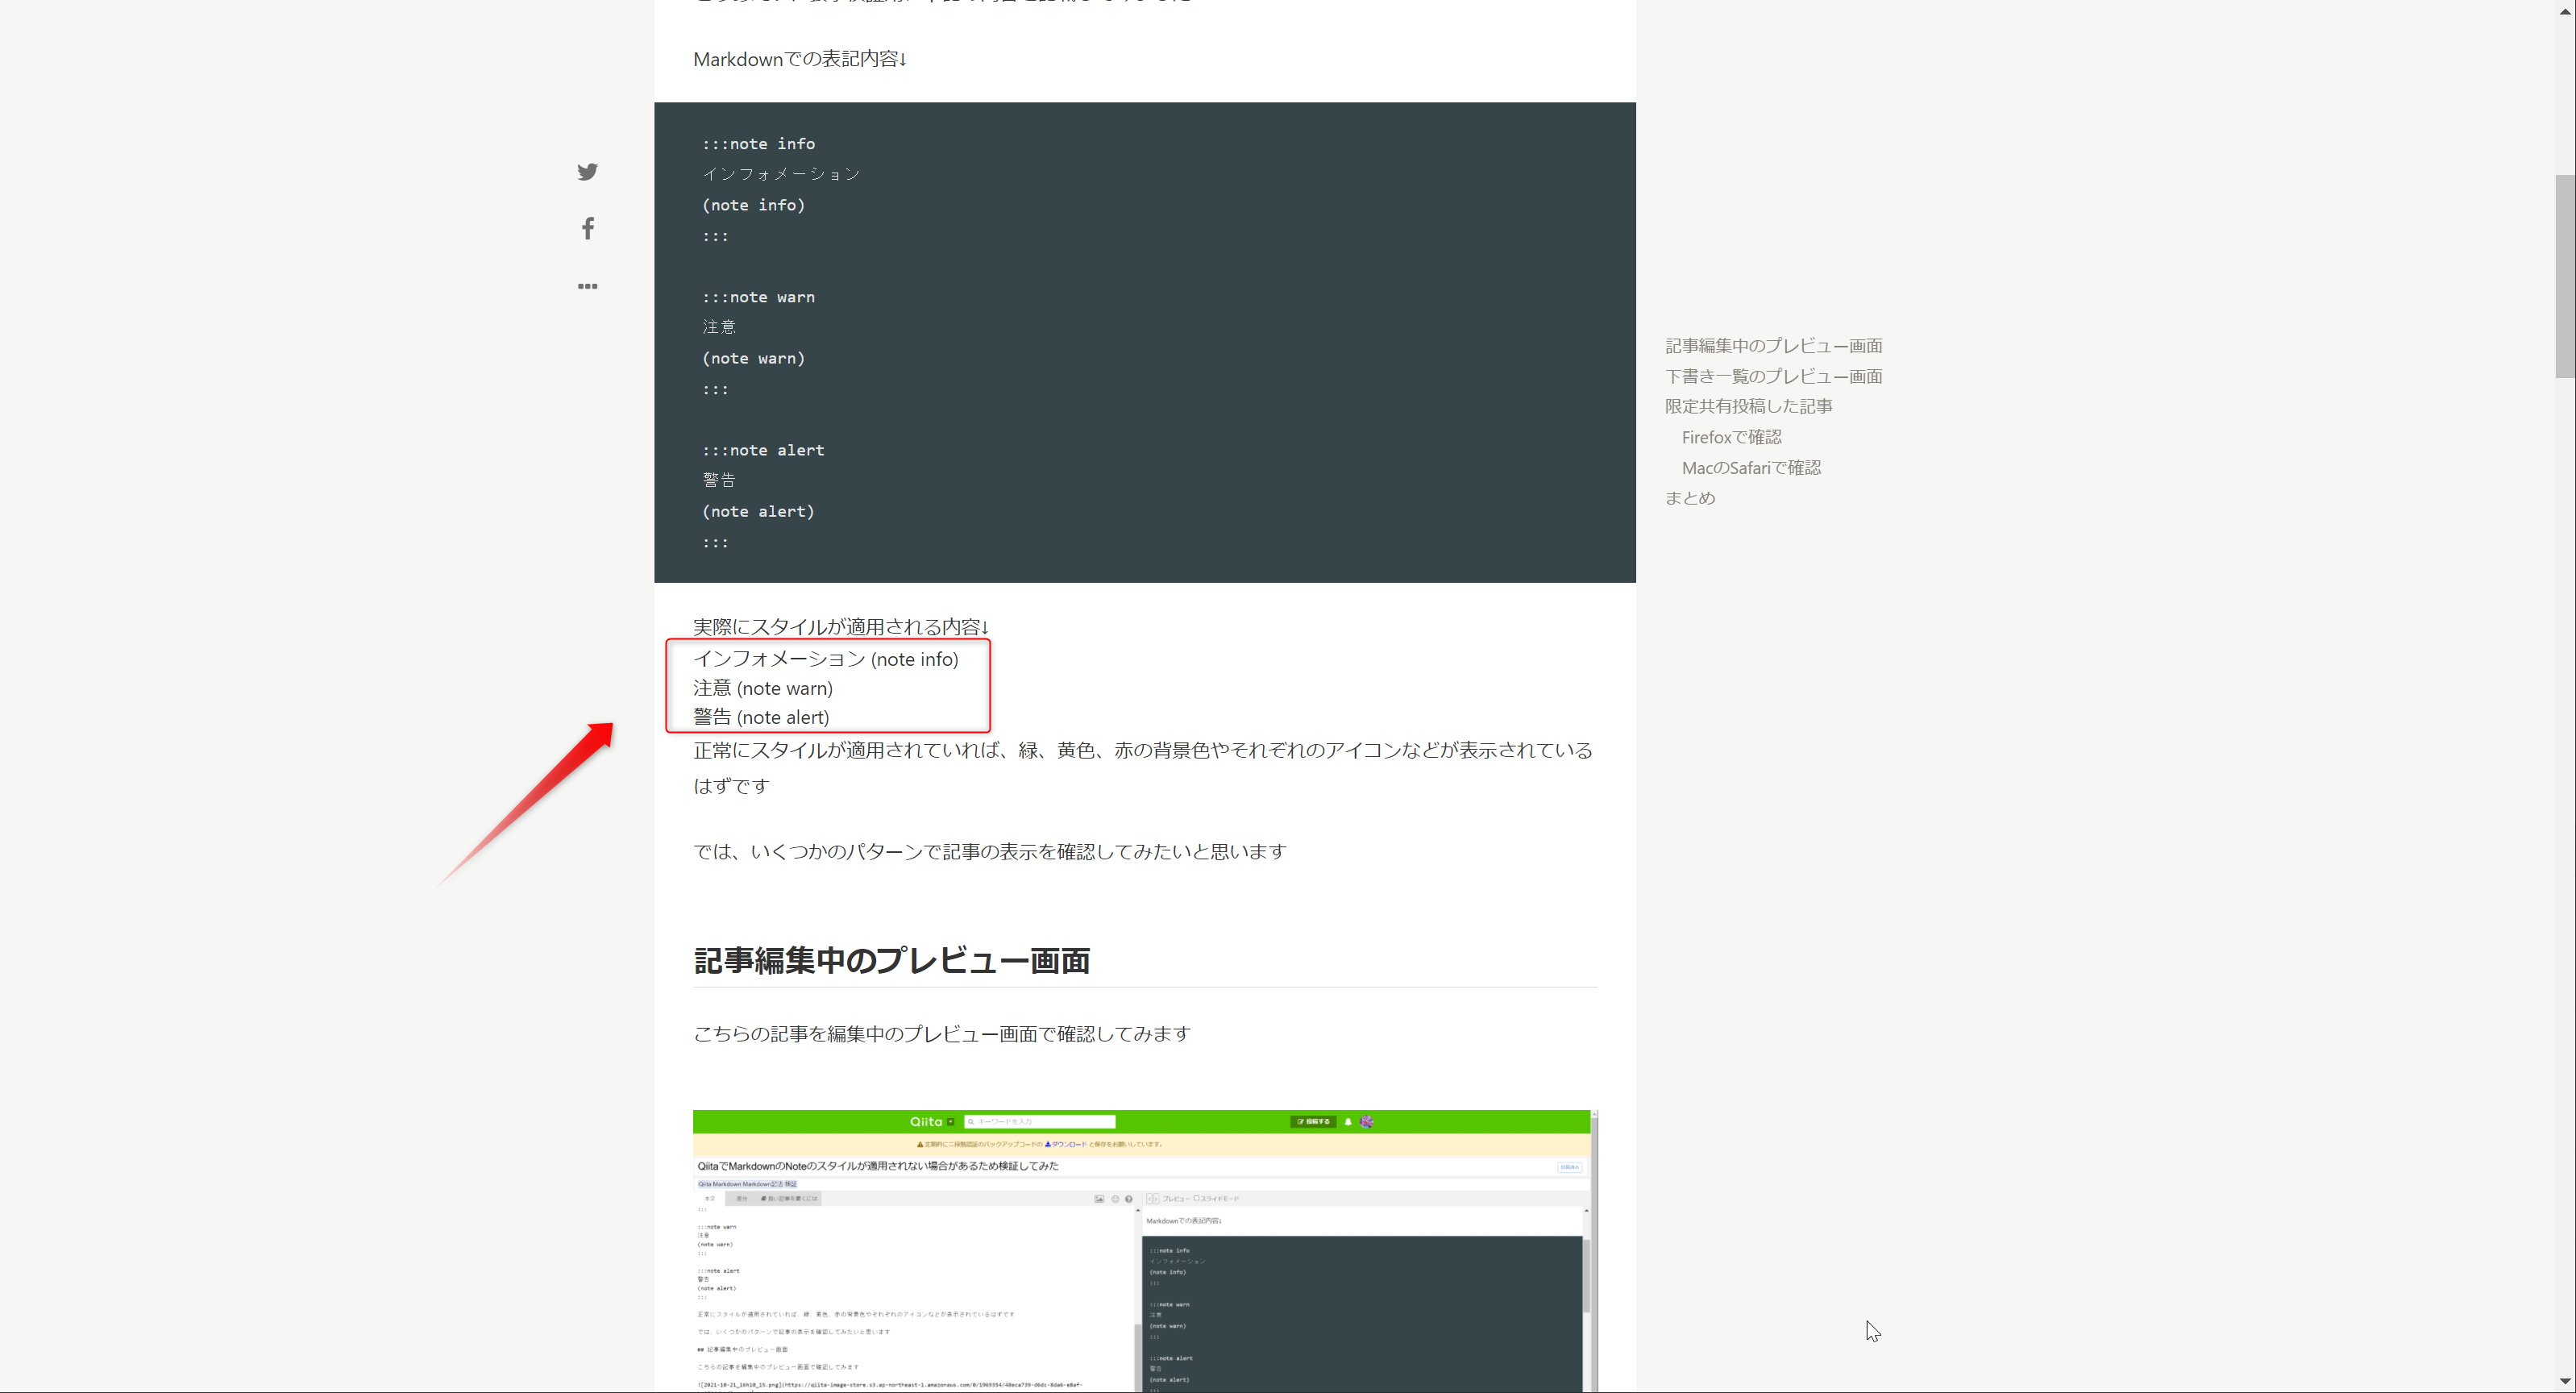Open MacのSafariで確認 entry in contents sidebar
The image size is (2576, 1393).
tap(1750, 468)
